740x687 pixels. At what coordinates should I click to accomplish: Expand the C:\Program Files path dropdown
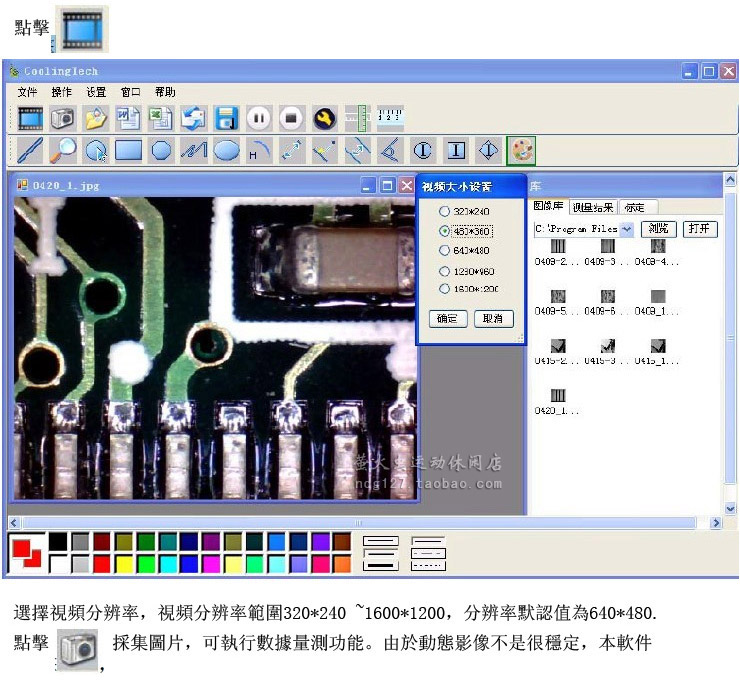tap(627, 229)
